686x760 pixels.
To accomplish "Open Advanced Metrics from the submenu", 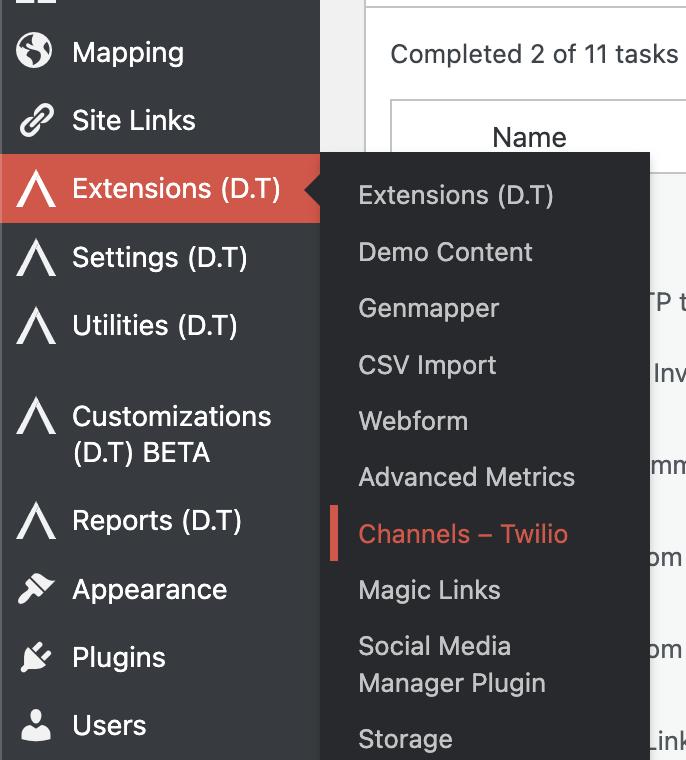I will click(x=466, y=477).
